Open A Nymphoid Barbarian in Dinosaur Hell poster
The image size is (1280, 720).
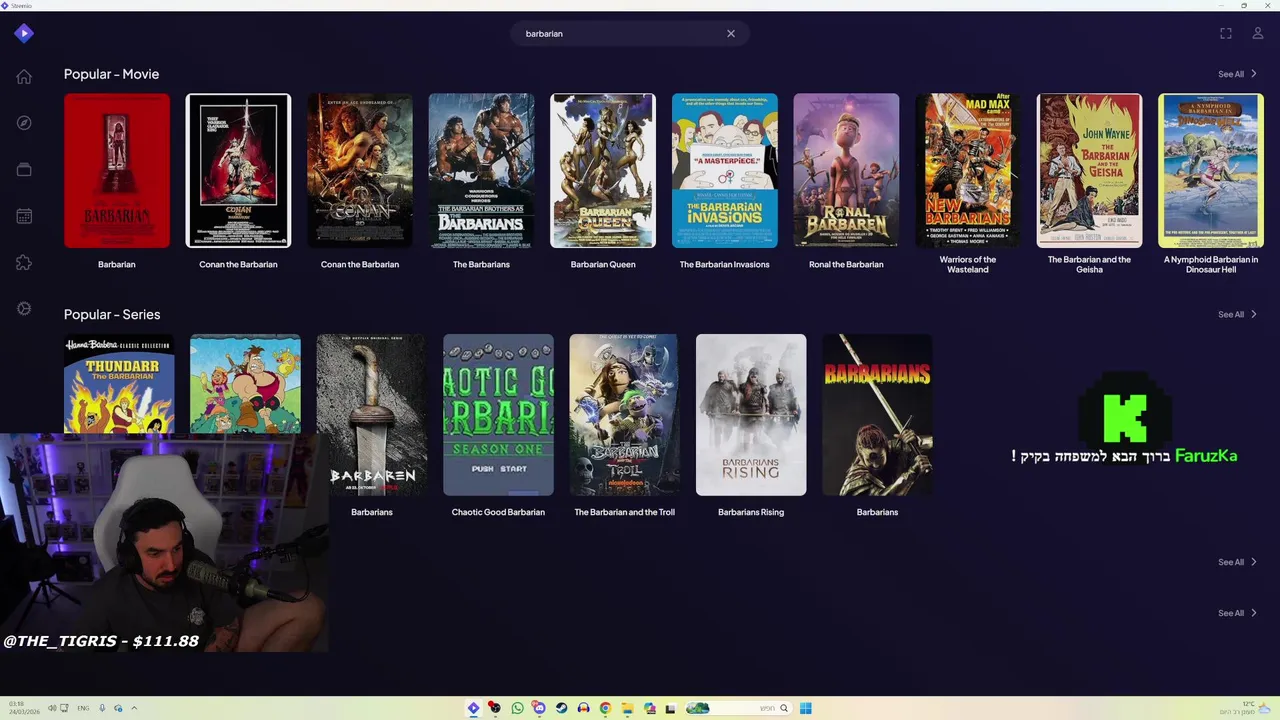point(1211,171)
